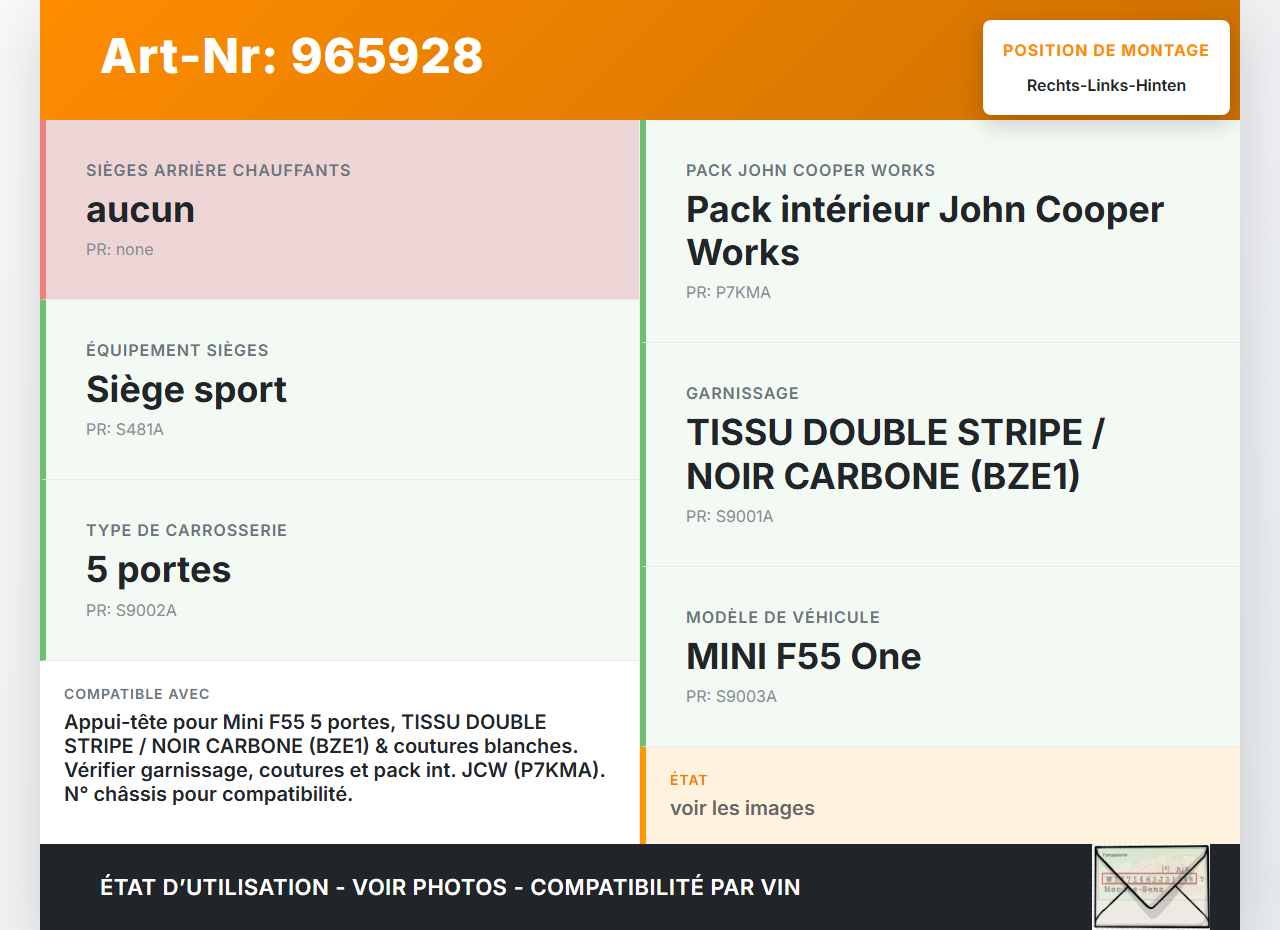Screen dimensions: 1280x930
Task: Click the PR: S9003A code
Action: point(731,697)
